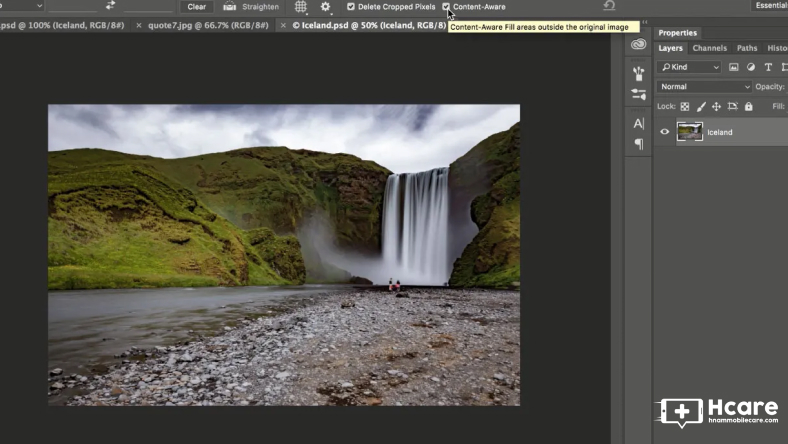788x444 pixels.
Task: Click the lock transparent pixels icon
Action: point(685,106)
